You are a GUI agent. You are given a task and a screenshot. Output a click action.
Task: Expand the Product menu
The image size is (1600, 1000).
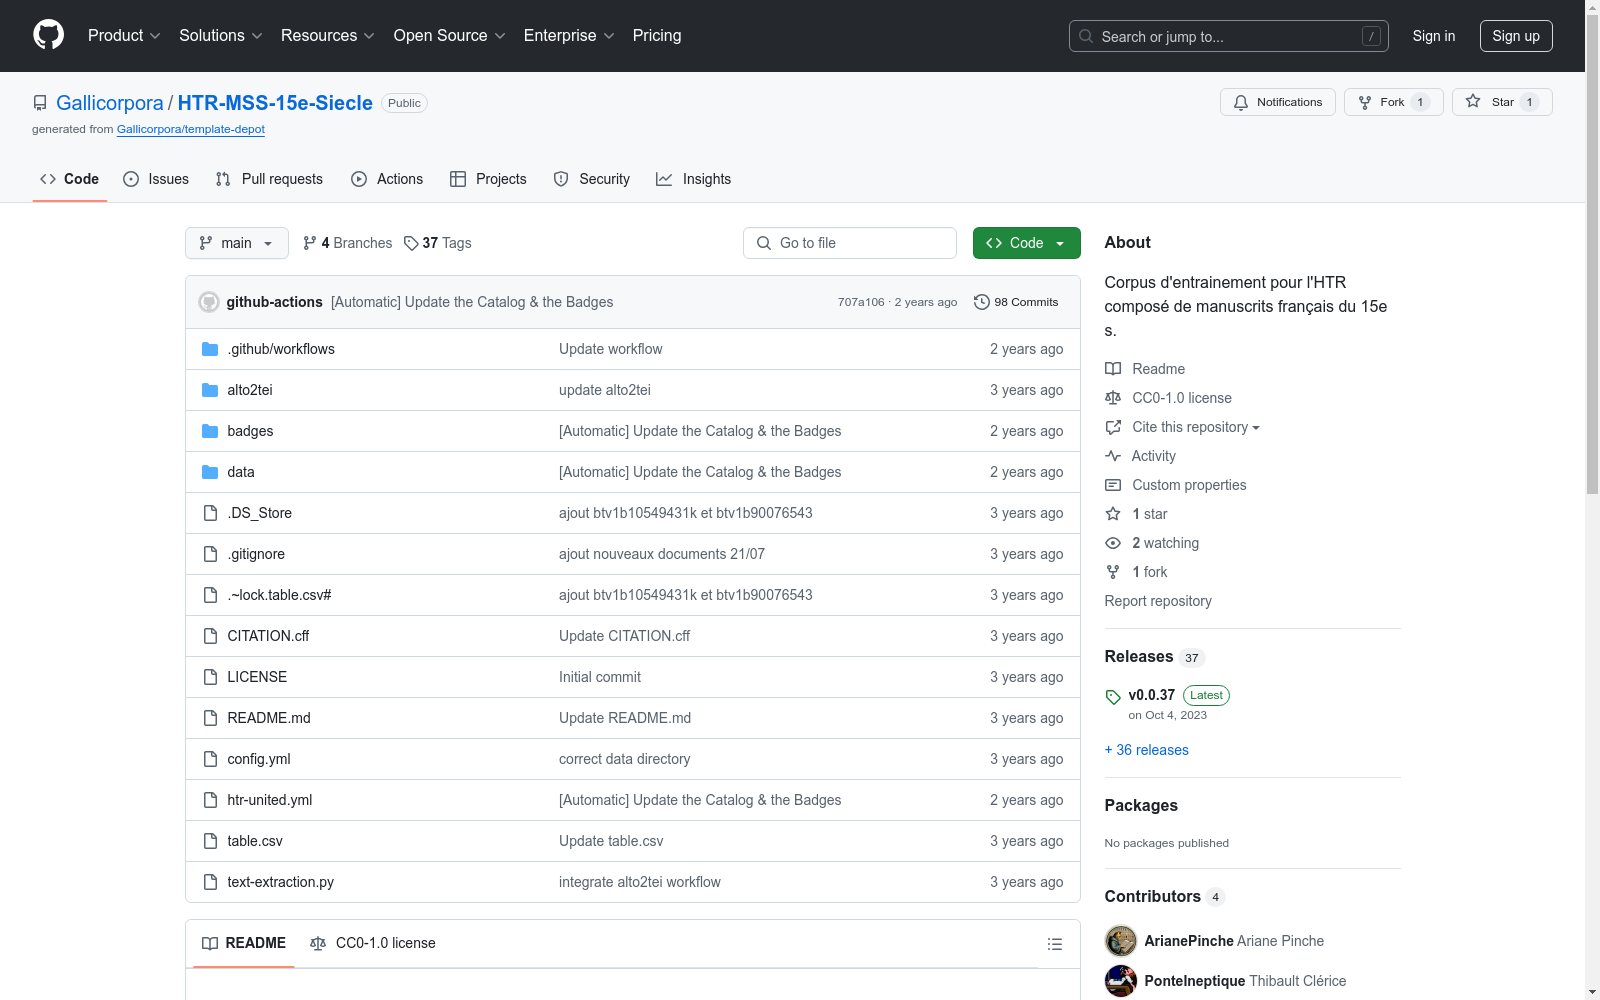[124, 36]
